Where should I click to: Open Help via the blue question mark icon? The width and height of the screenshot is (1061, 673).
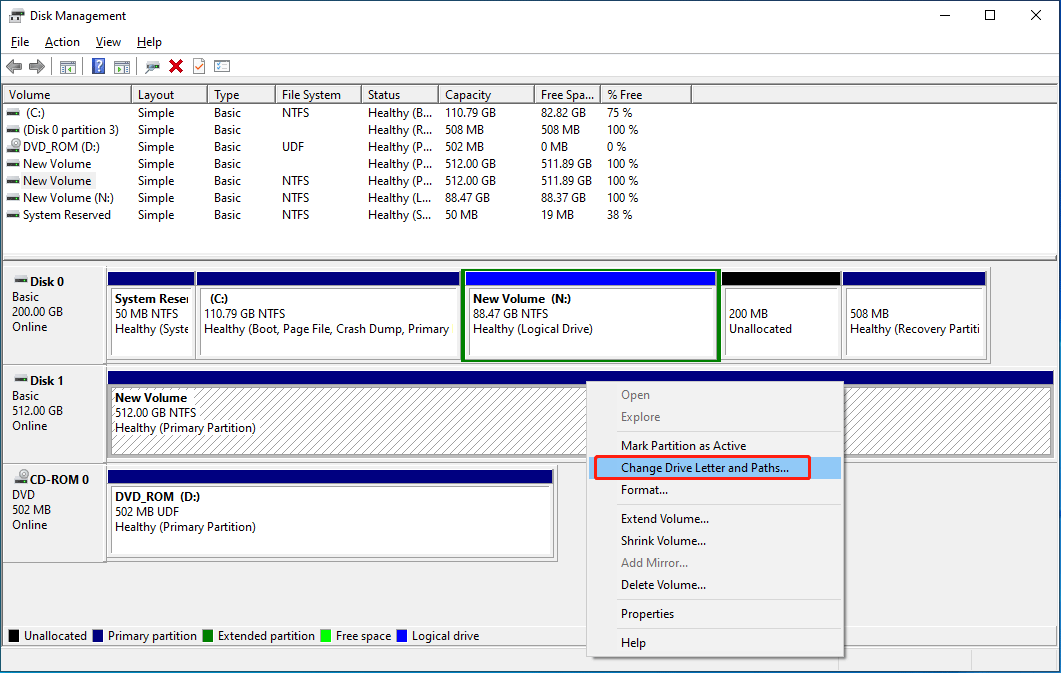pos(98,67)
